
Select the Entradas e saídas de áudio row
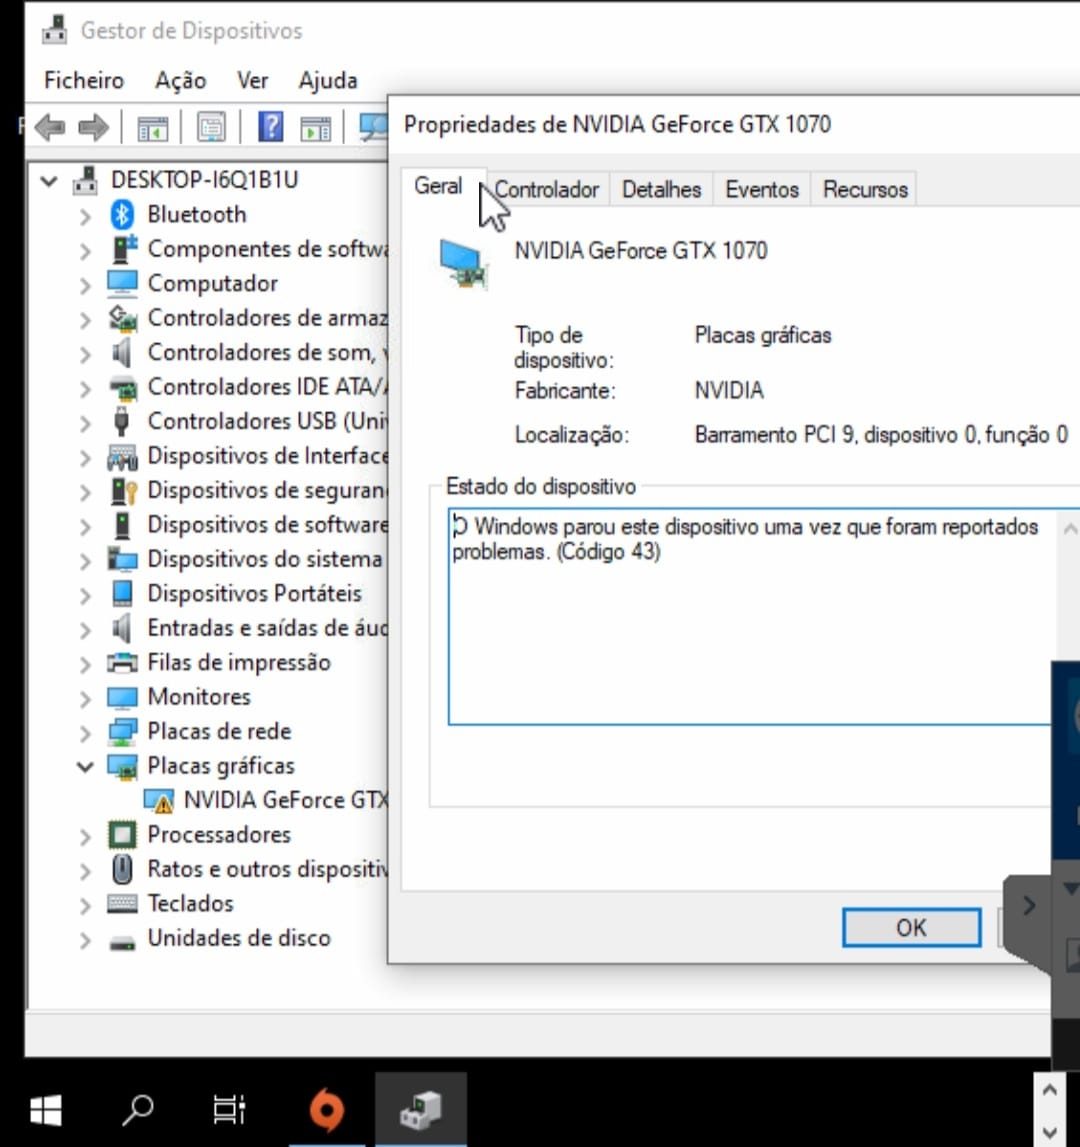pyautogui.click(x=248, y=628)
